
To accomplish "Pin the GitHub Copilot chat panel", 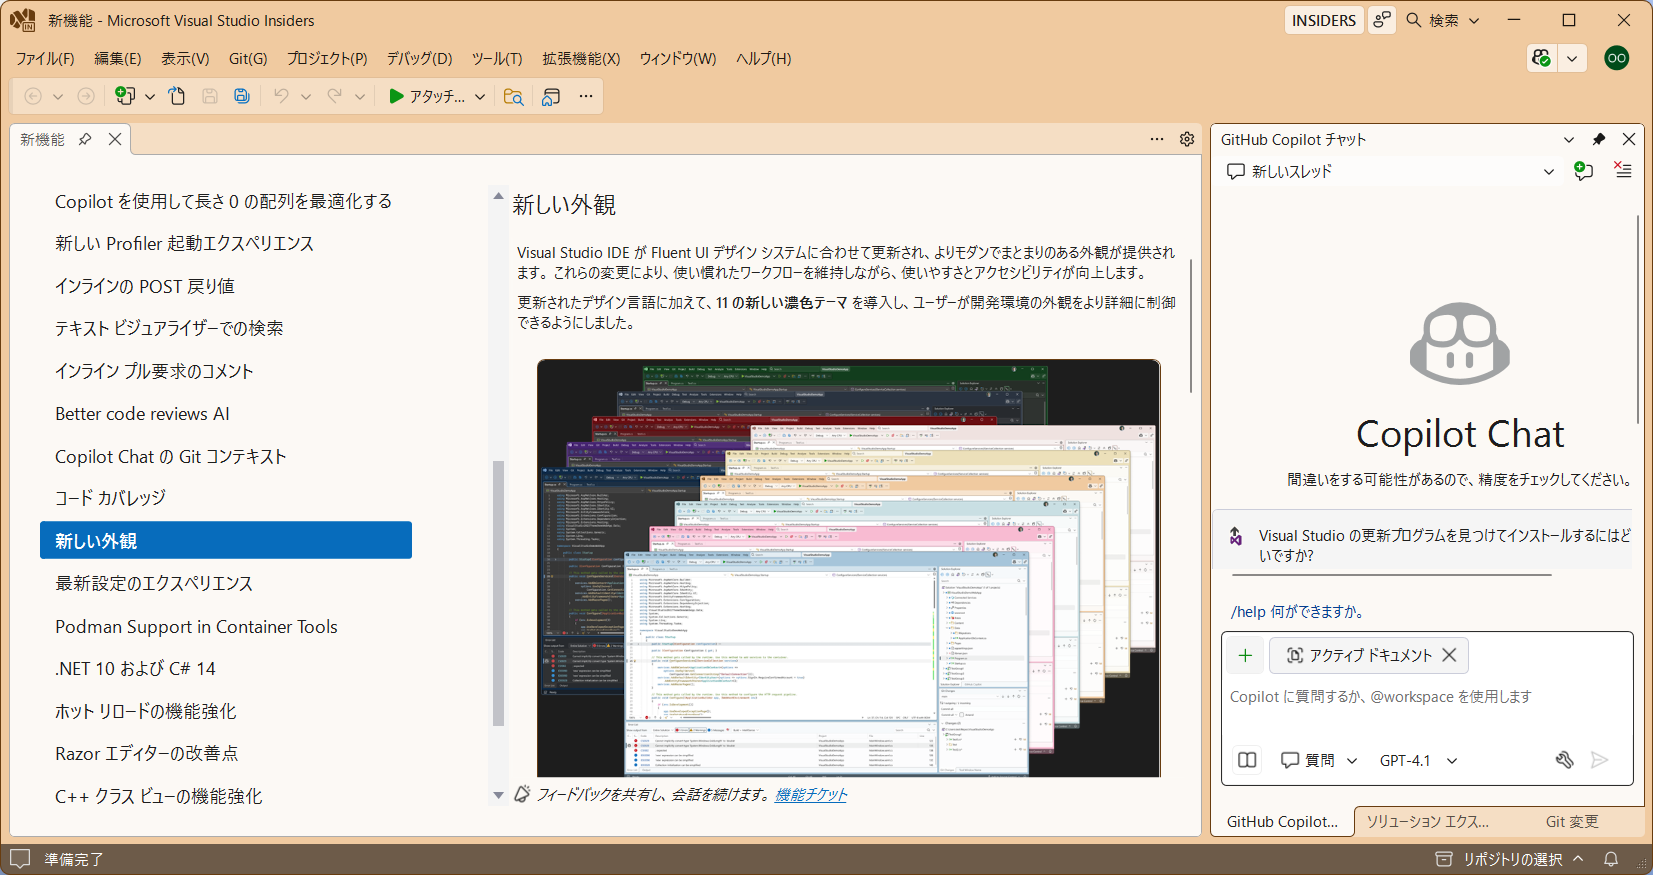I will point(1599,139).
